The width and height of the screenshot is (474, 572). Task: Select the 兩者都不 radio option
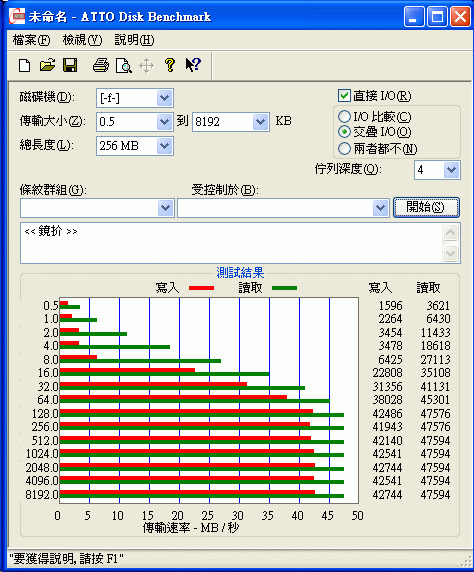pos(344,148)
